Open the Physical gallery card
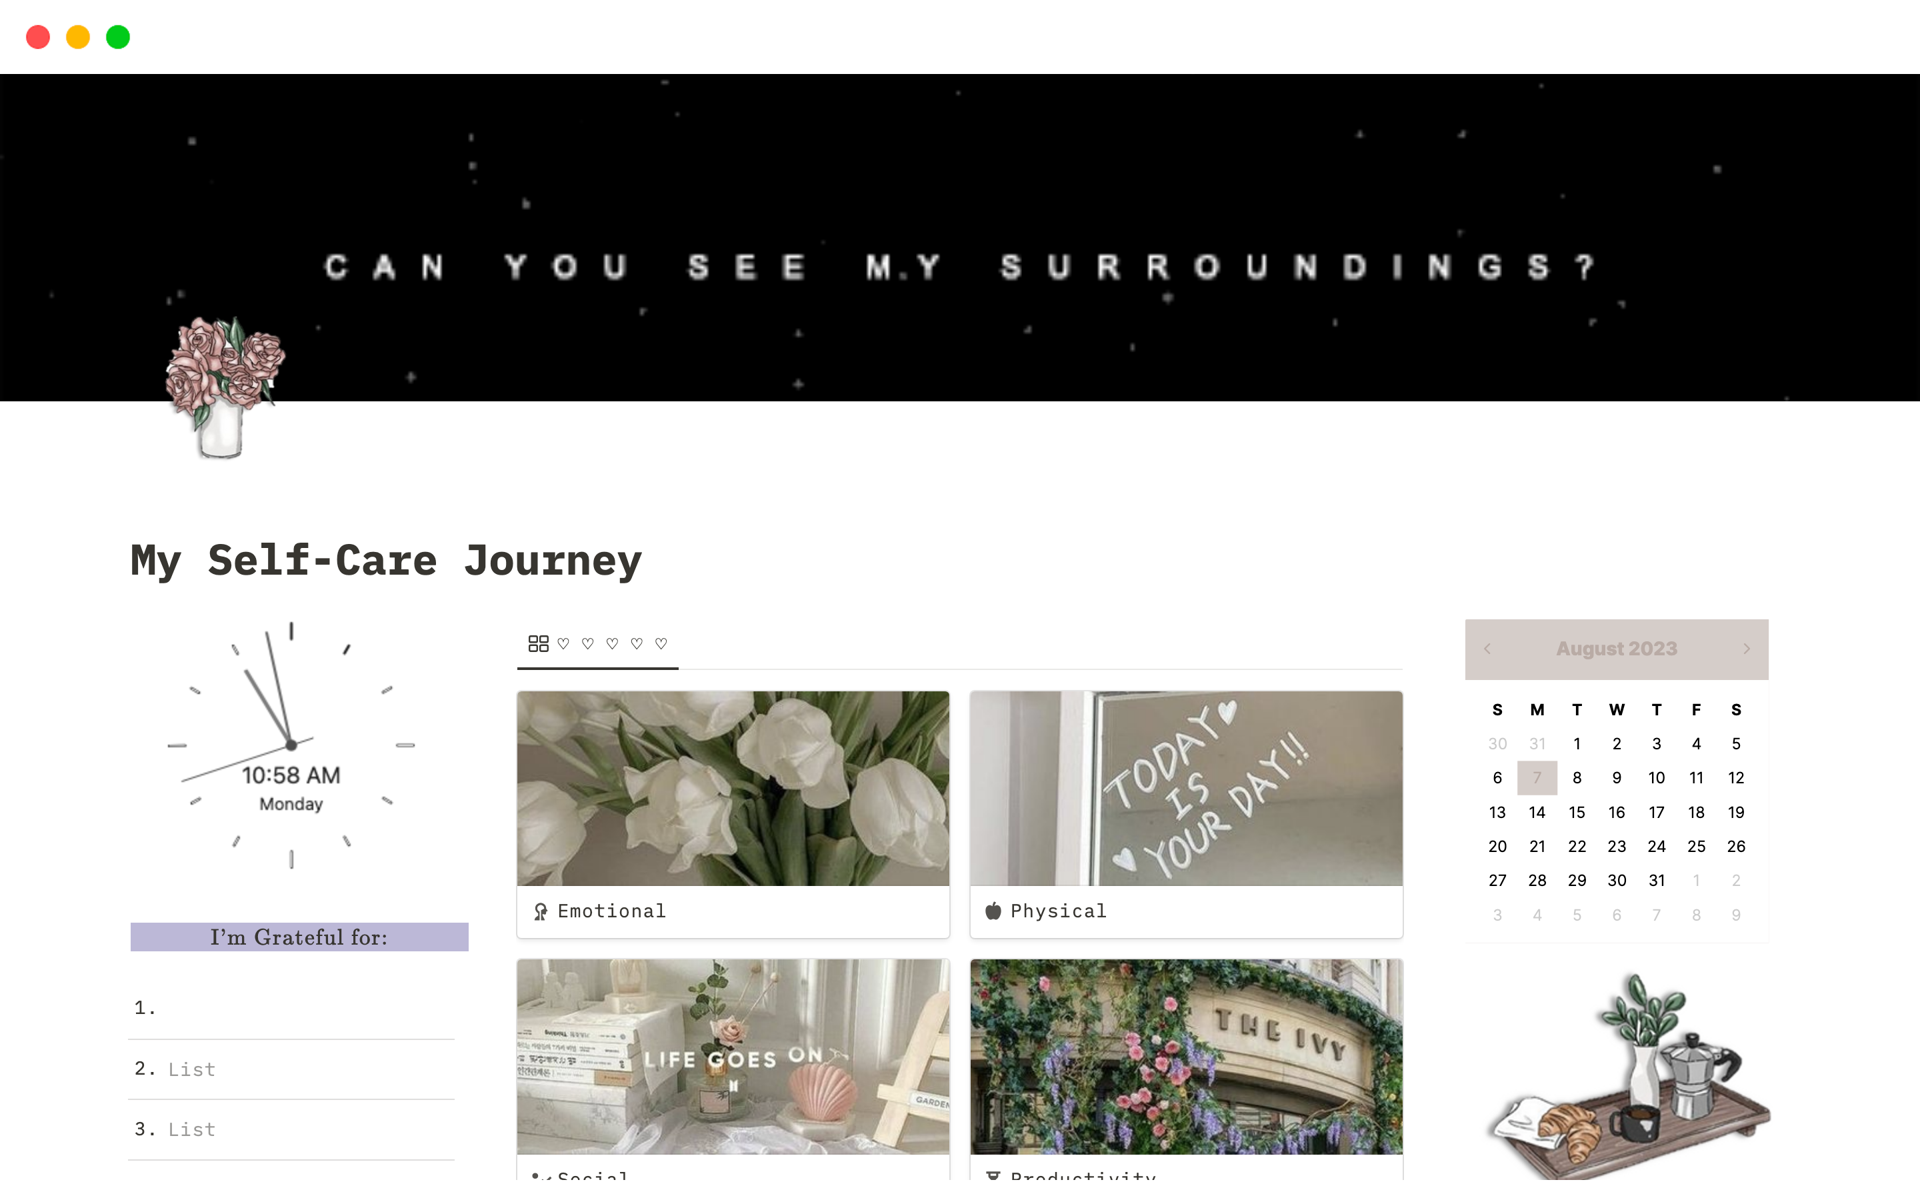Viewport: 1920px width, 1200px height. (x=1186, y=814)
